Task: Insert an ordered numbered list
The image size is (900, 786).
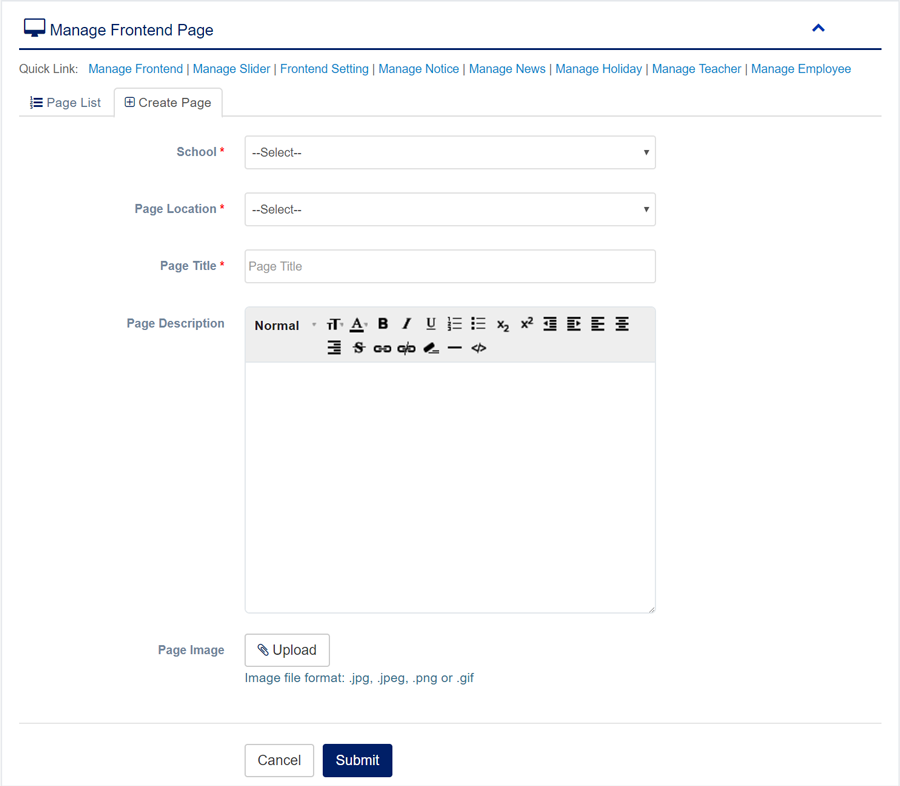Action: 455,324
